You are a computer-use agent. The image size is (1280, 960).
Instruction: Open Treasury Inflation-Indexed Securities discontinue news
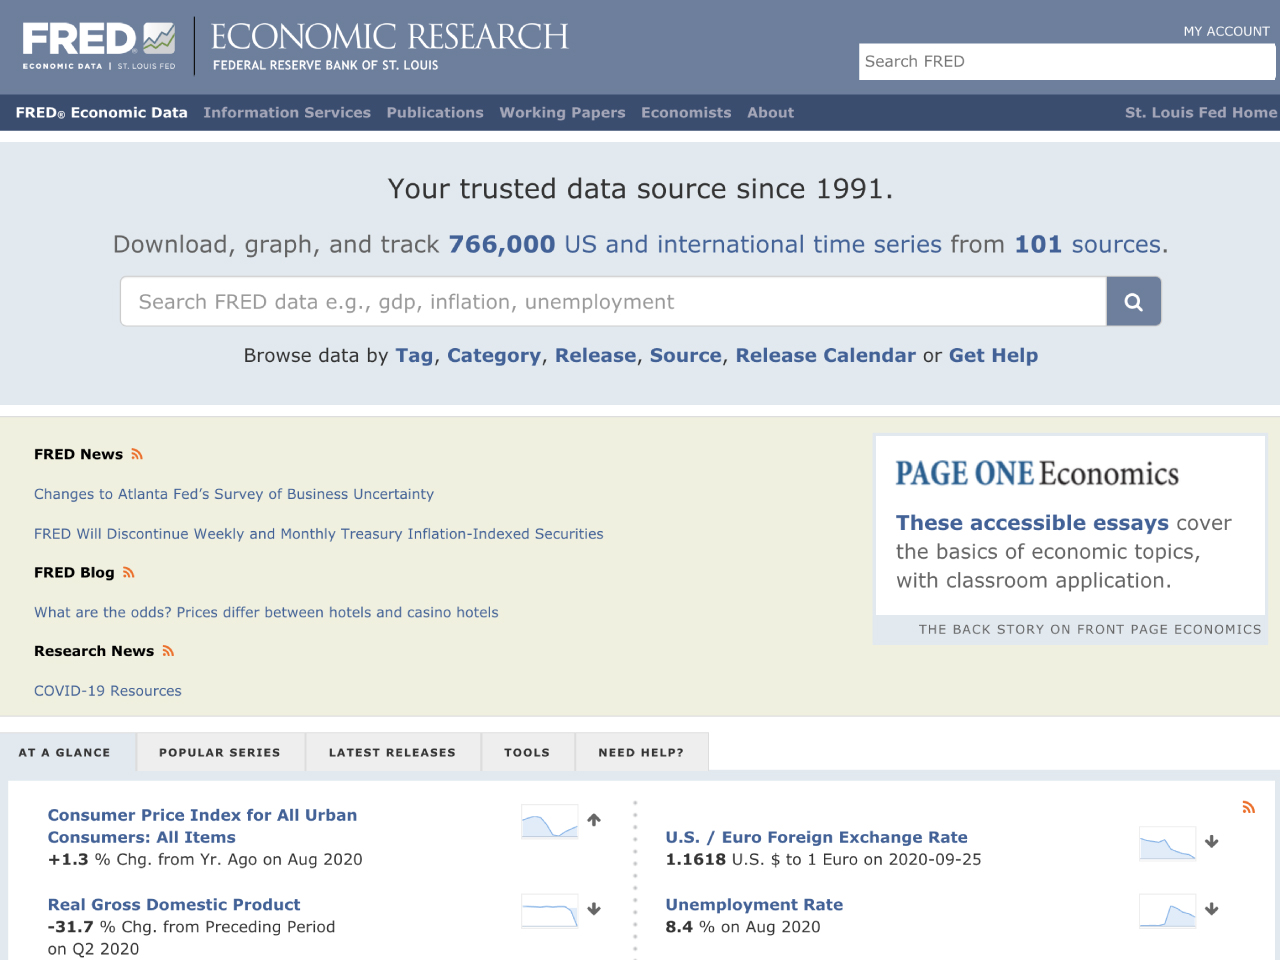click(x=319, y=534)
